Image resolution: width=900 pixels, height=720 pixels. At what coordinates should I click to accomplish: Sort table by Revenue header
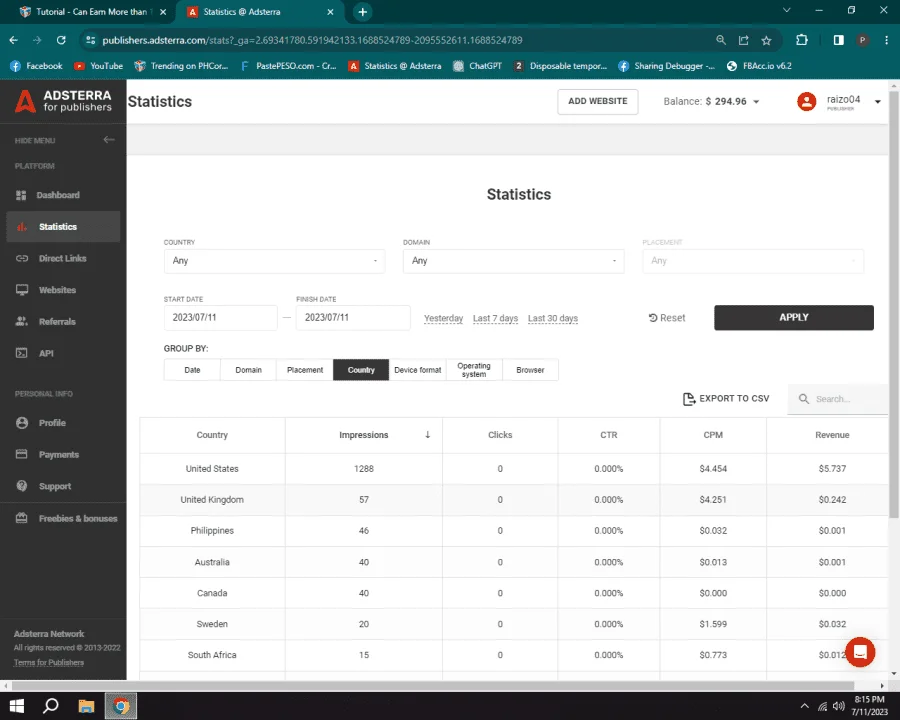(x=832, y=435)
